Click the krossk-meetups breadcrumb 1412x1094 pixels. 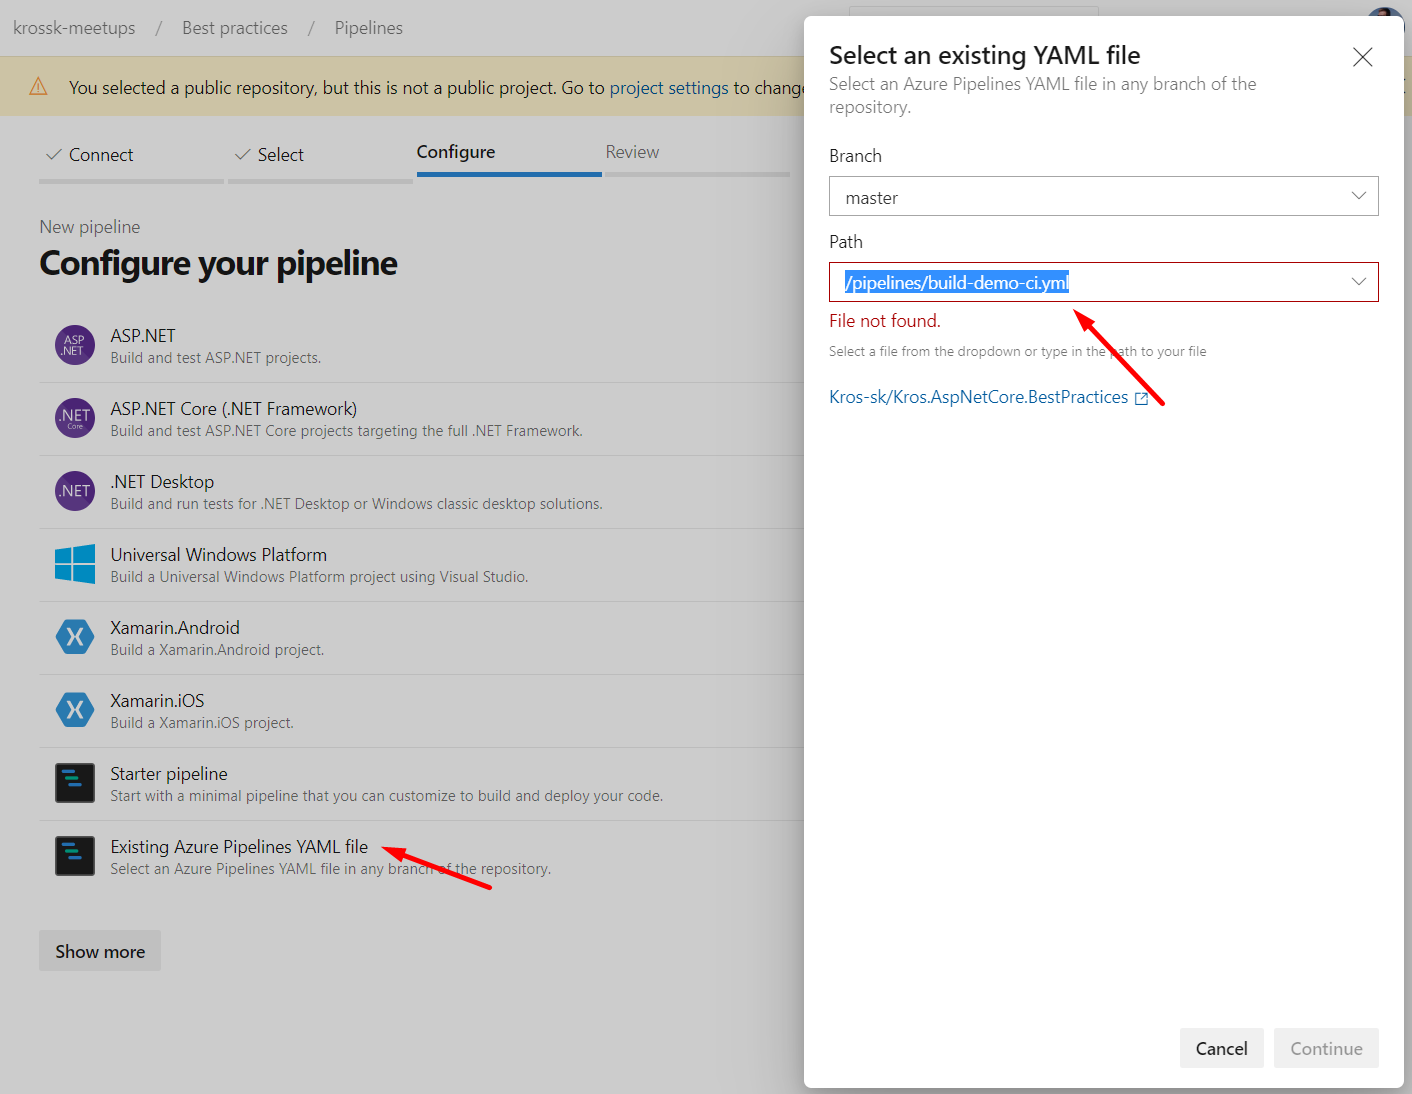click(74, 28)
